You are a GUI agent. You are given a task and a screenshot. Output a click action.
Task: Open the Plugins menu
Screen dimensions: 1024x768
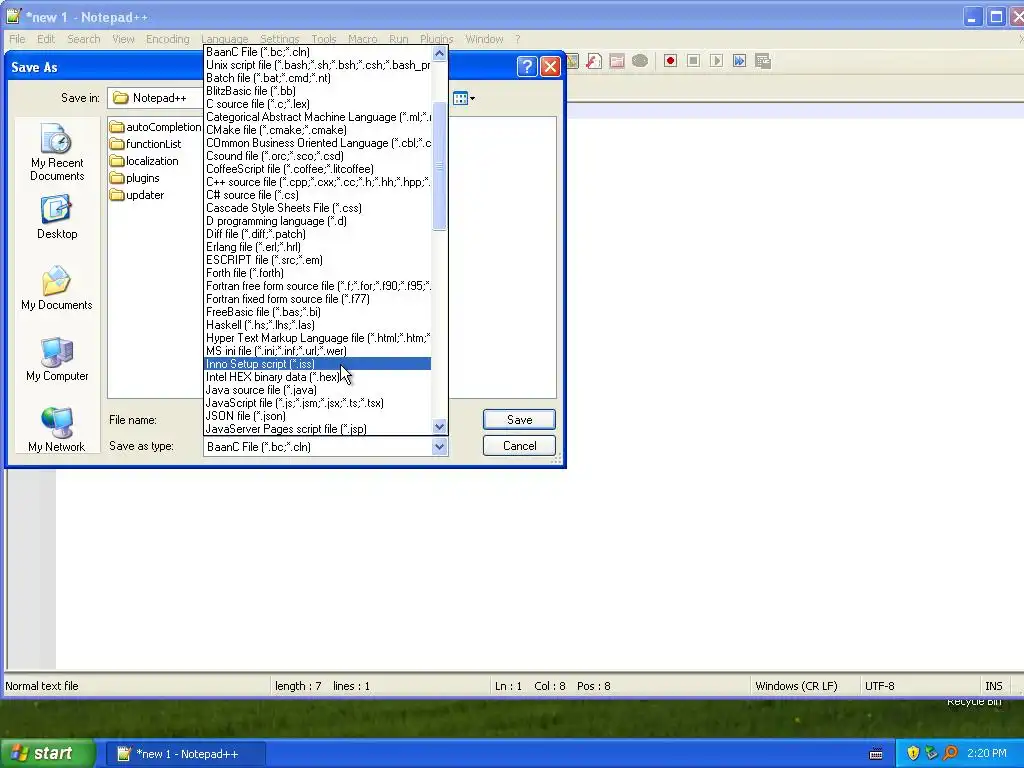click(436, 39)
